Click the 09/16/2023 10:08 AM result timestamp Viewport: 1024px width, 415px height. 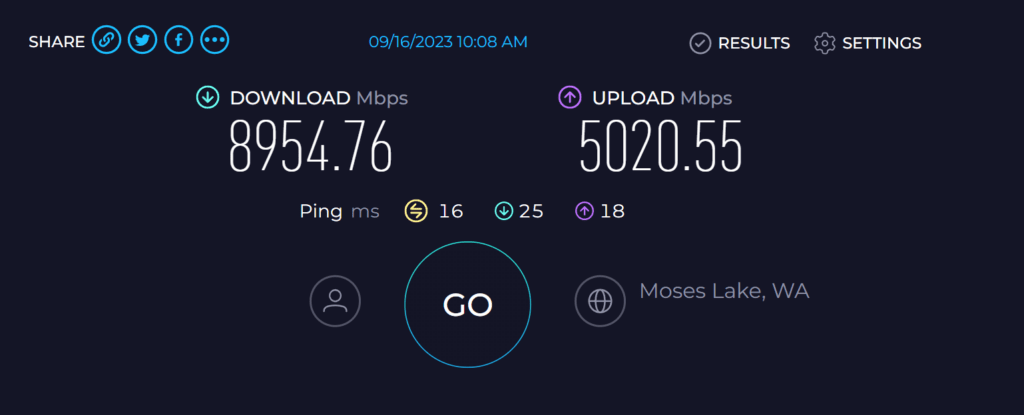coord(448,42)
